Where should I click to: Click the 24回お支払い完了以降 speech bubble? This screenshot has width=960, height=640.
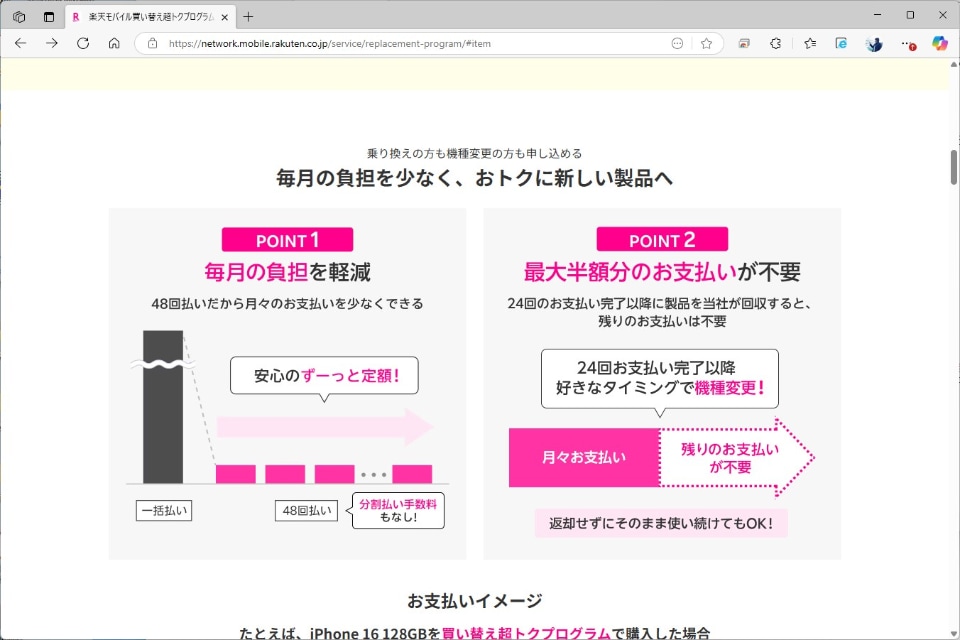pos(660,378)
